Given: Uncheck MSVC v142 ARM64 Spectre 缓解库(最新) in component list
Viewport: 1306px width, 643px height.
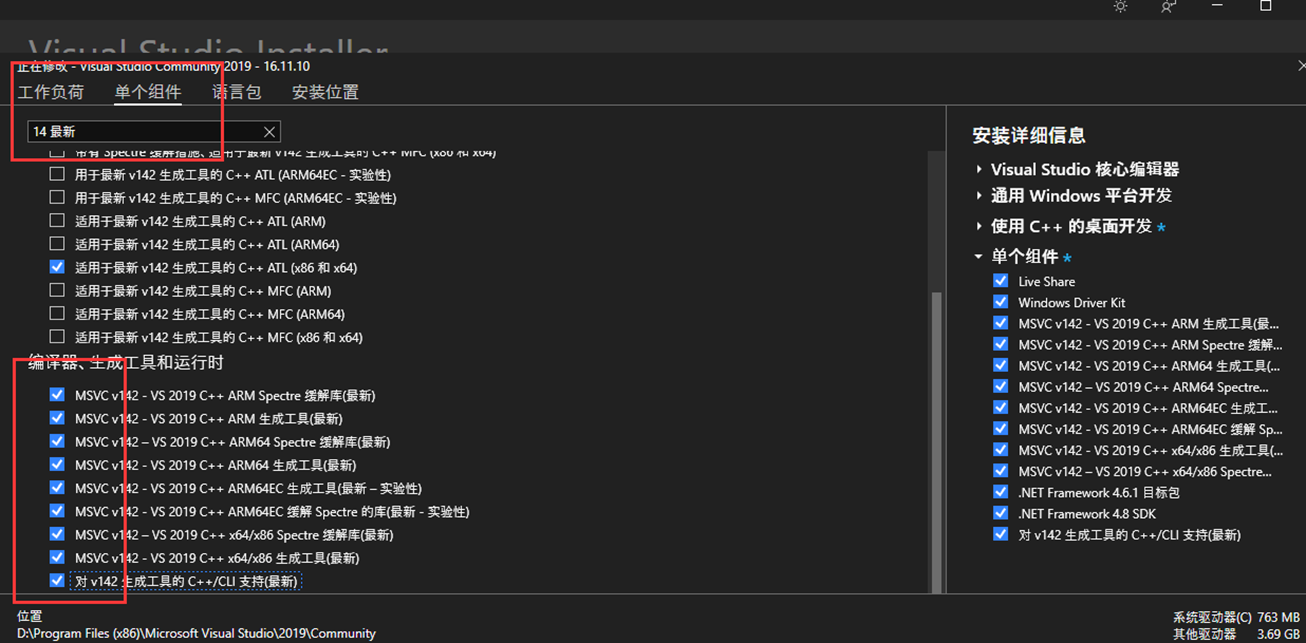Looking at the screenshot, I should [57, 441].
